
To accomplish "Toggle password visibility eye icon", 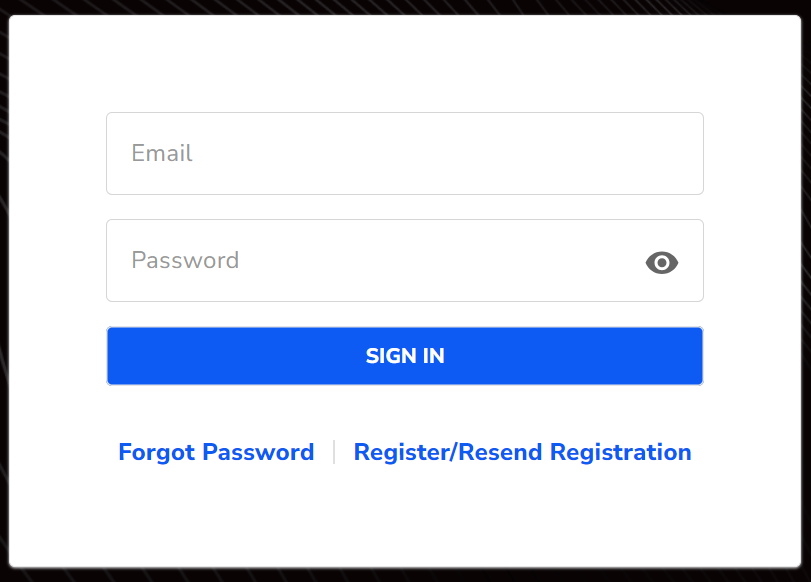I will click(x=662, y=262).
